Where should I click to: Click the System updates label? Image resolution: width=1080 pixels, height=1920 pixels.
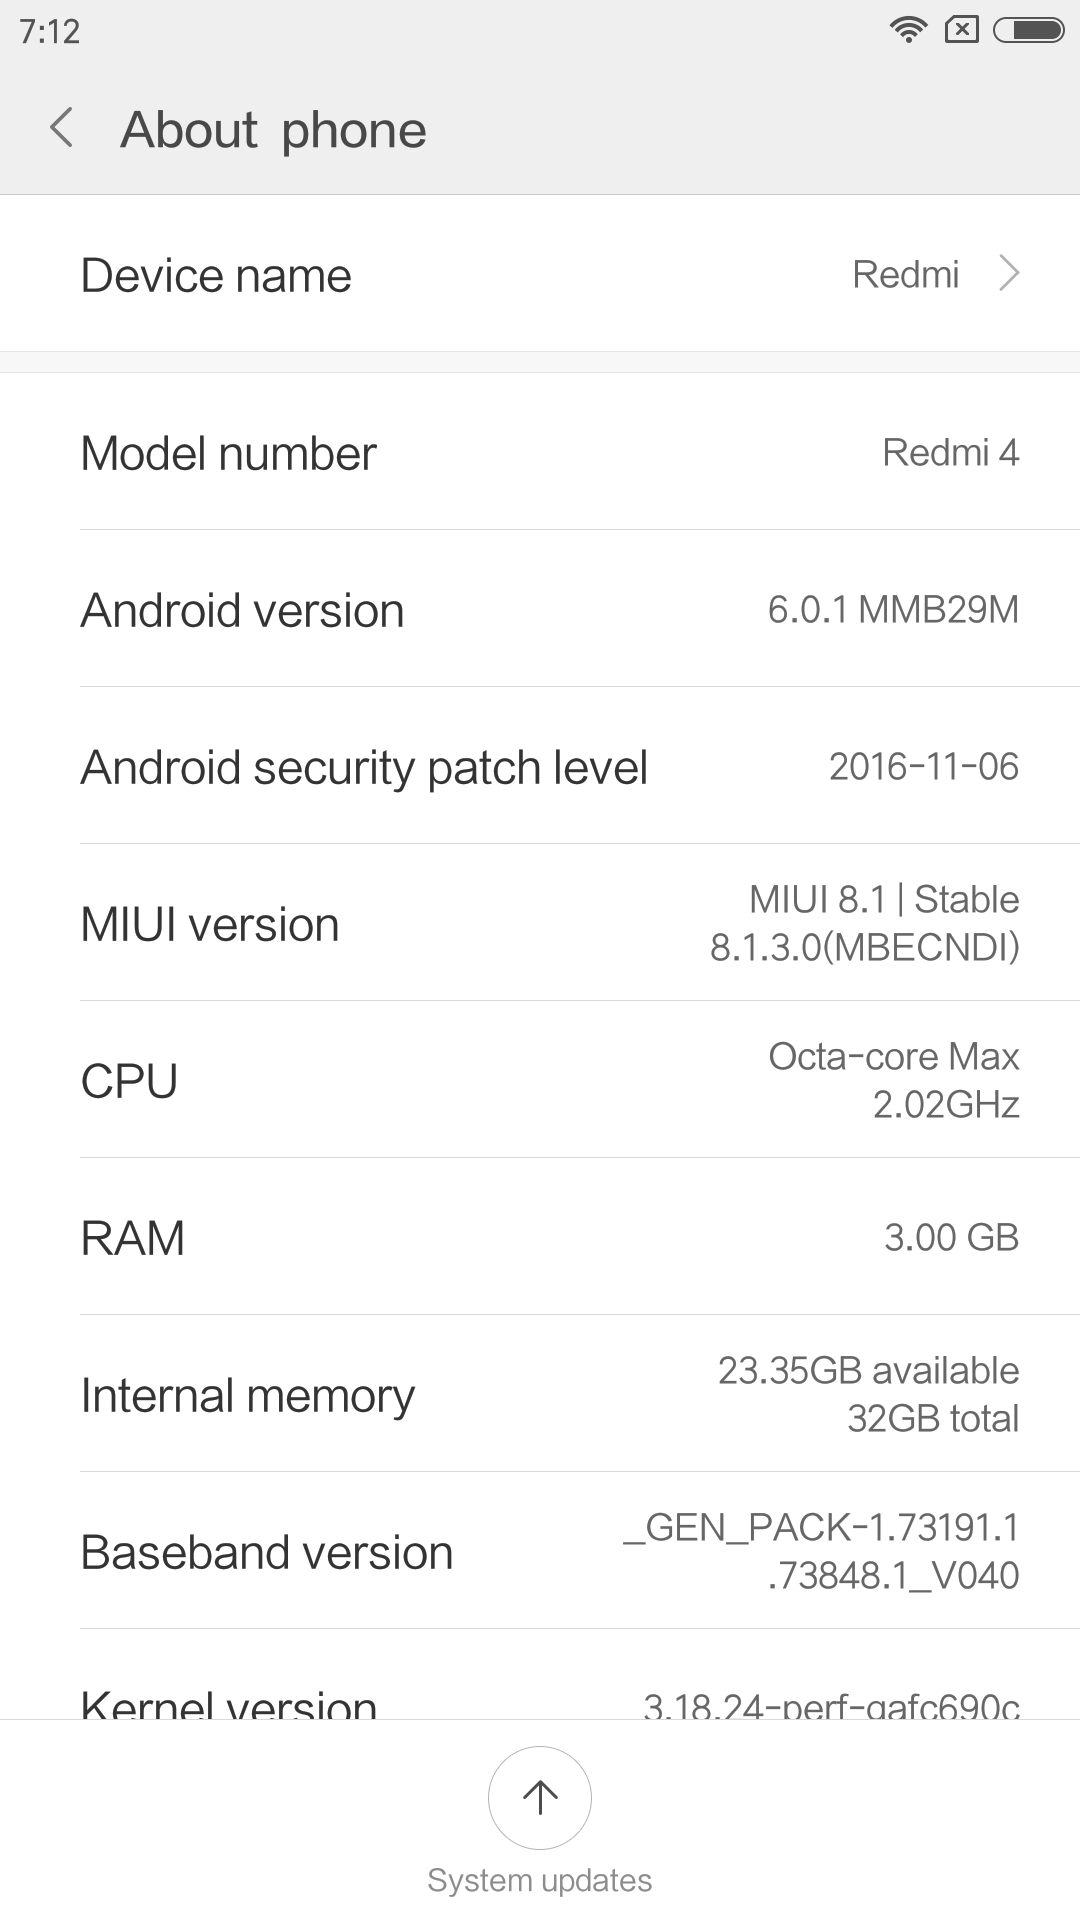point(540,1880)
